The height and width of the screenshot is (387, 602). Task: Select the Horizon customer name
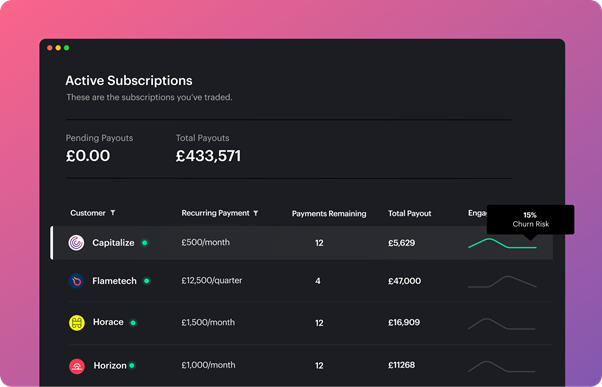click(110, 366)
